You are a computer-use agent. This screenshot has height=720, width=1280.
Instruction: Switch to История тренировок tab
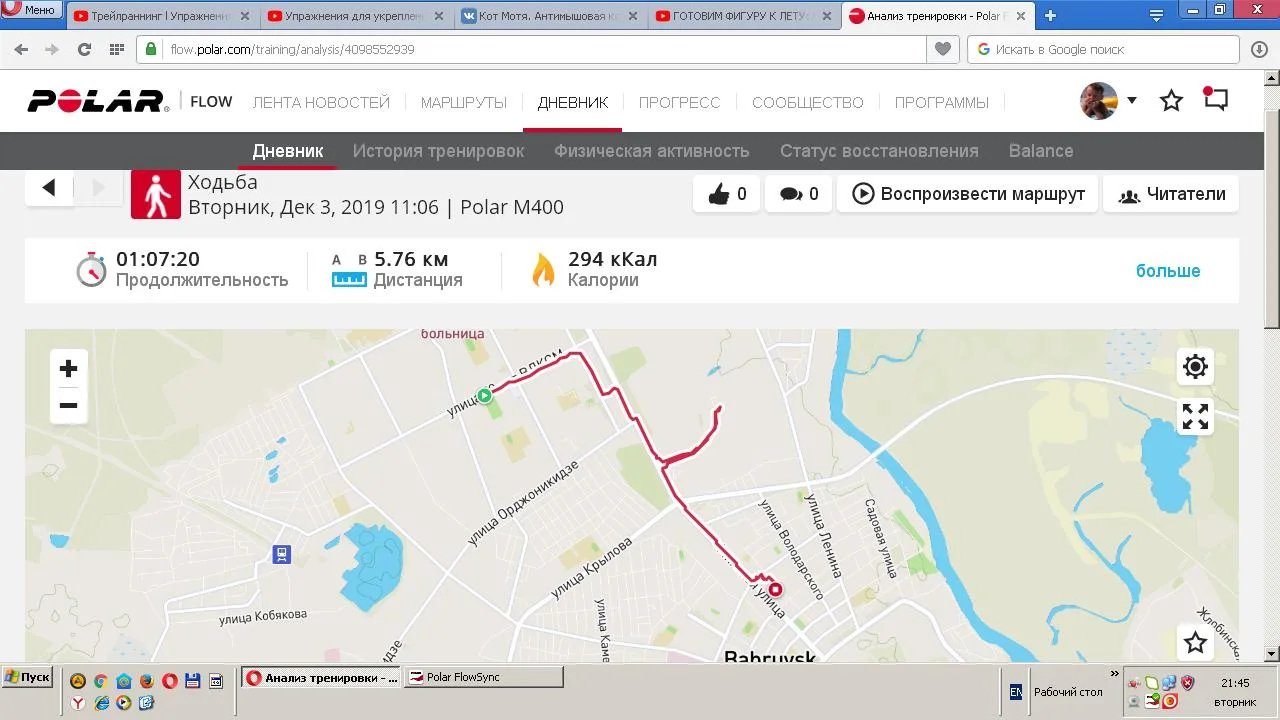pos(438,151)
